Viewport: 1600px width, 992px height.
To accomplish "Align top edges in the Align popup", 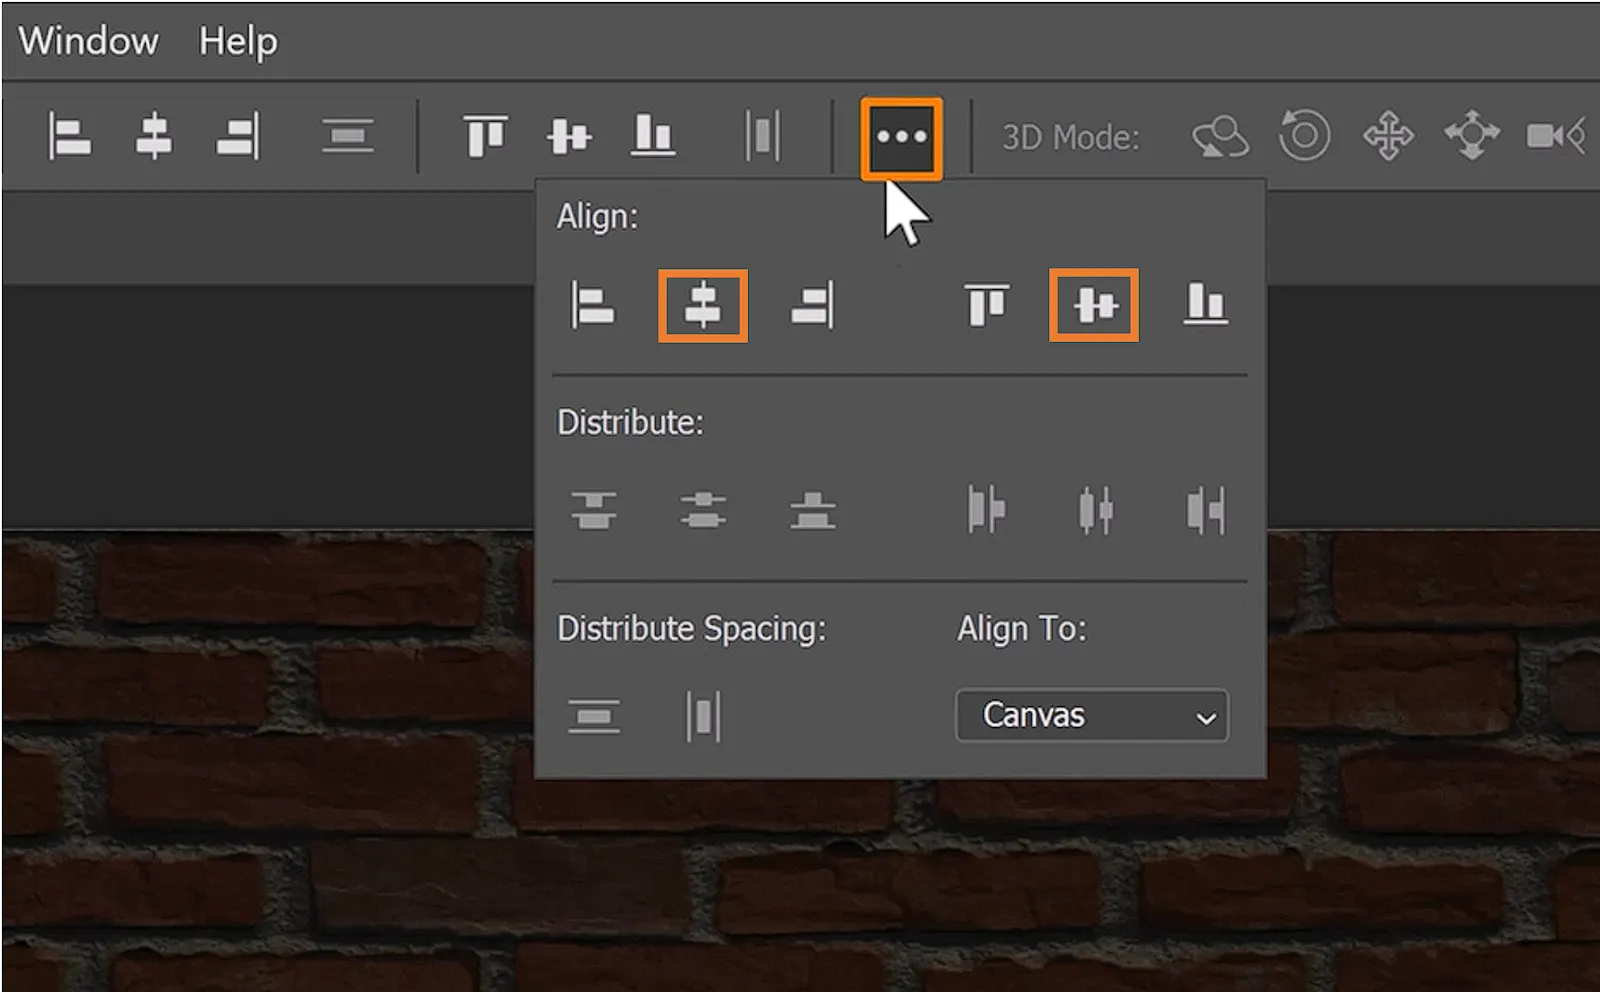I will (x=986, y=305).
